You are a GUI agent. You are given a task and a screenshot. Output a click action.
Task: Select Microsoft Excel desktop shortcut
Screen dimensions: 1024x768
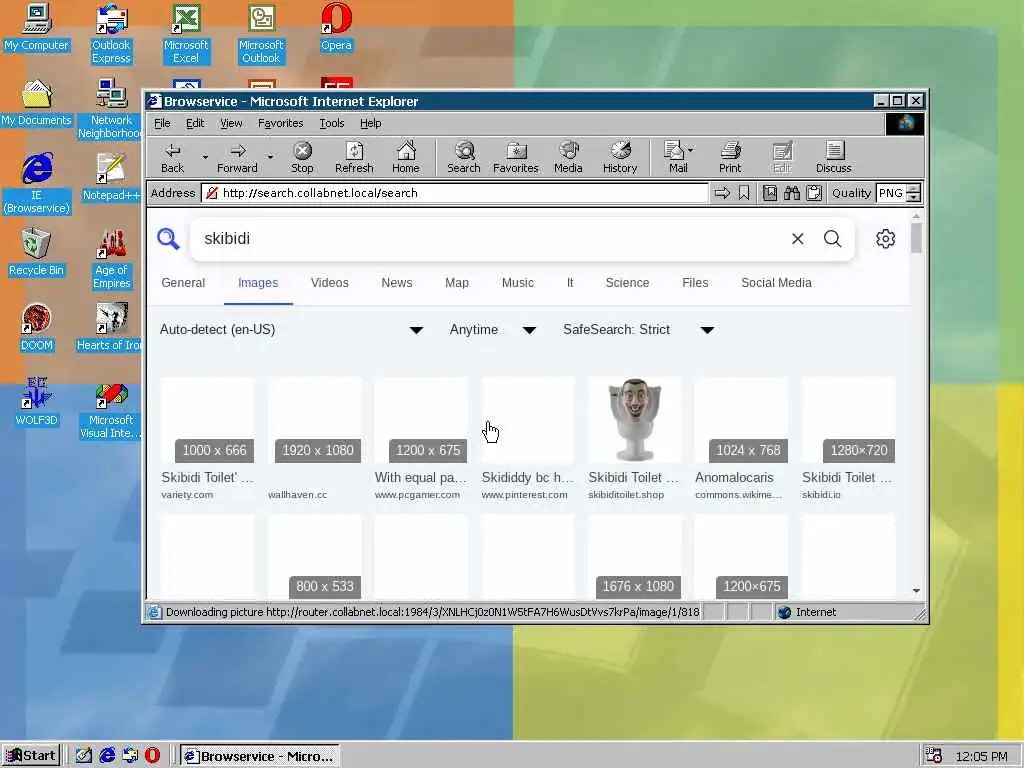186,33
